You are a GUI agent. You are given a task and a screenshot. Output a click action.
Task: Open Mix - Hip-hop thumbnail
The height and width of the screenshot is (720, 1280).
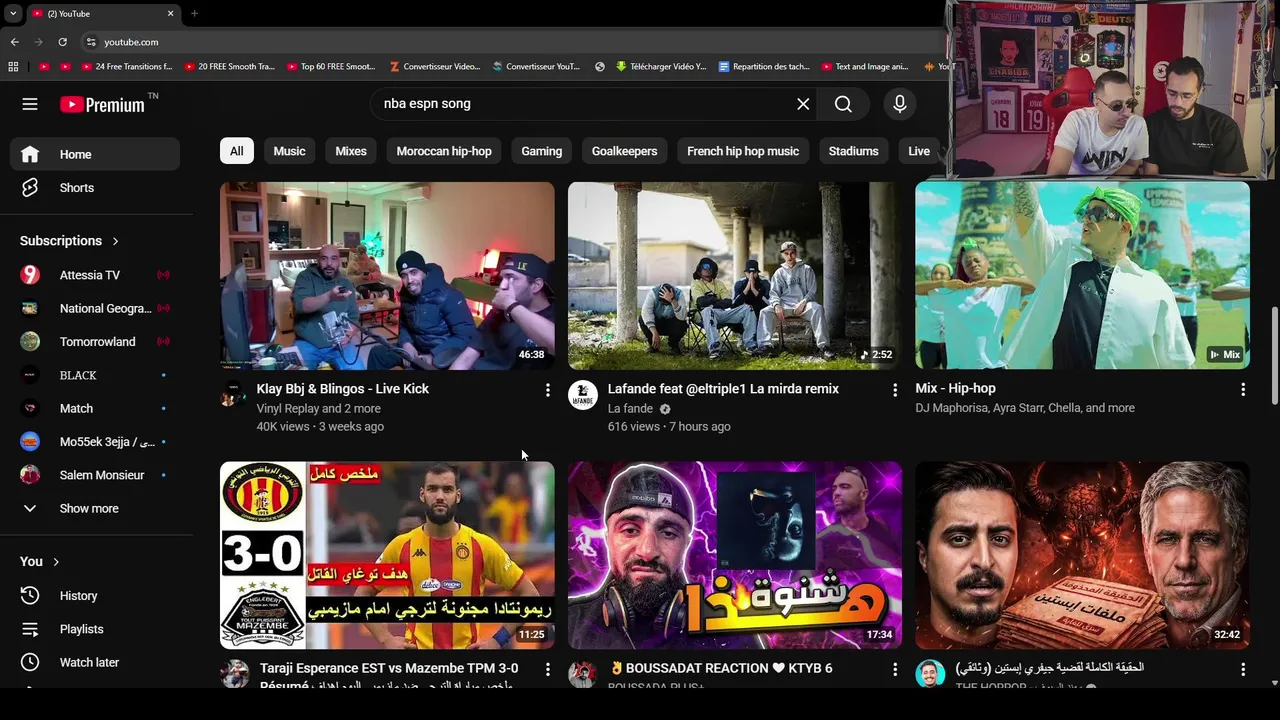[1082, 275]
